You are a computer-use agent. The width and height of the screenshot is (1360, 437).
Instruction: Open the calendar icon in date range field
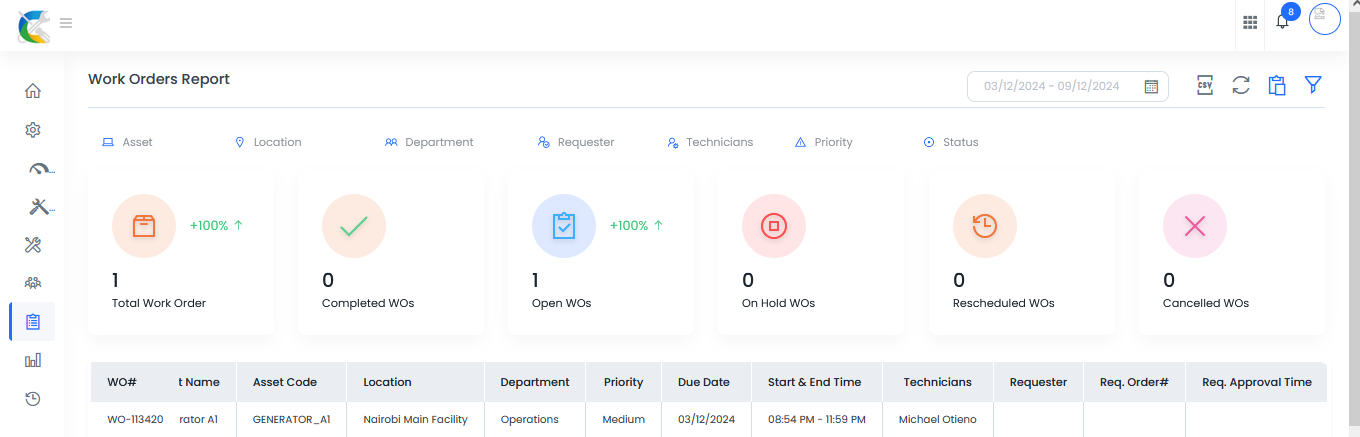[x=1151, y=87]
